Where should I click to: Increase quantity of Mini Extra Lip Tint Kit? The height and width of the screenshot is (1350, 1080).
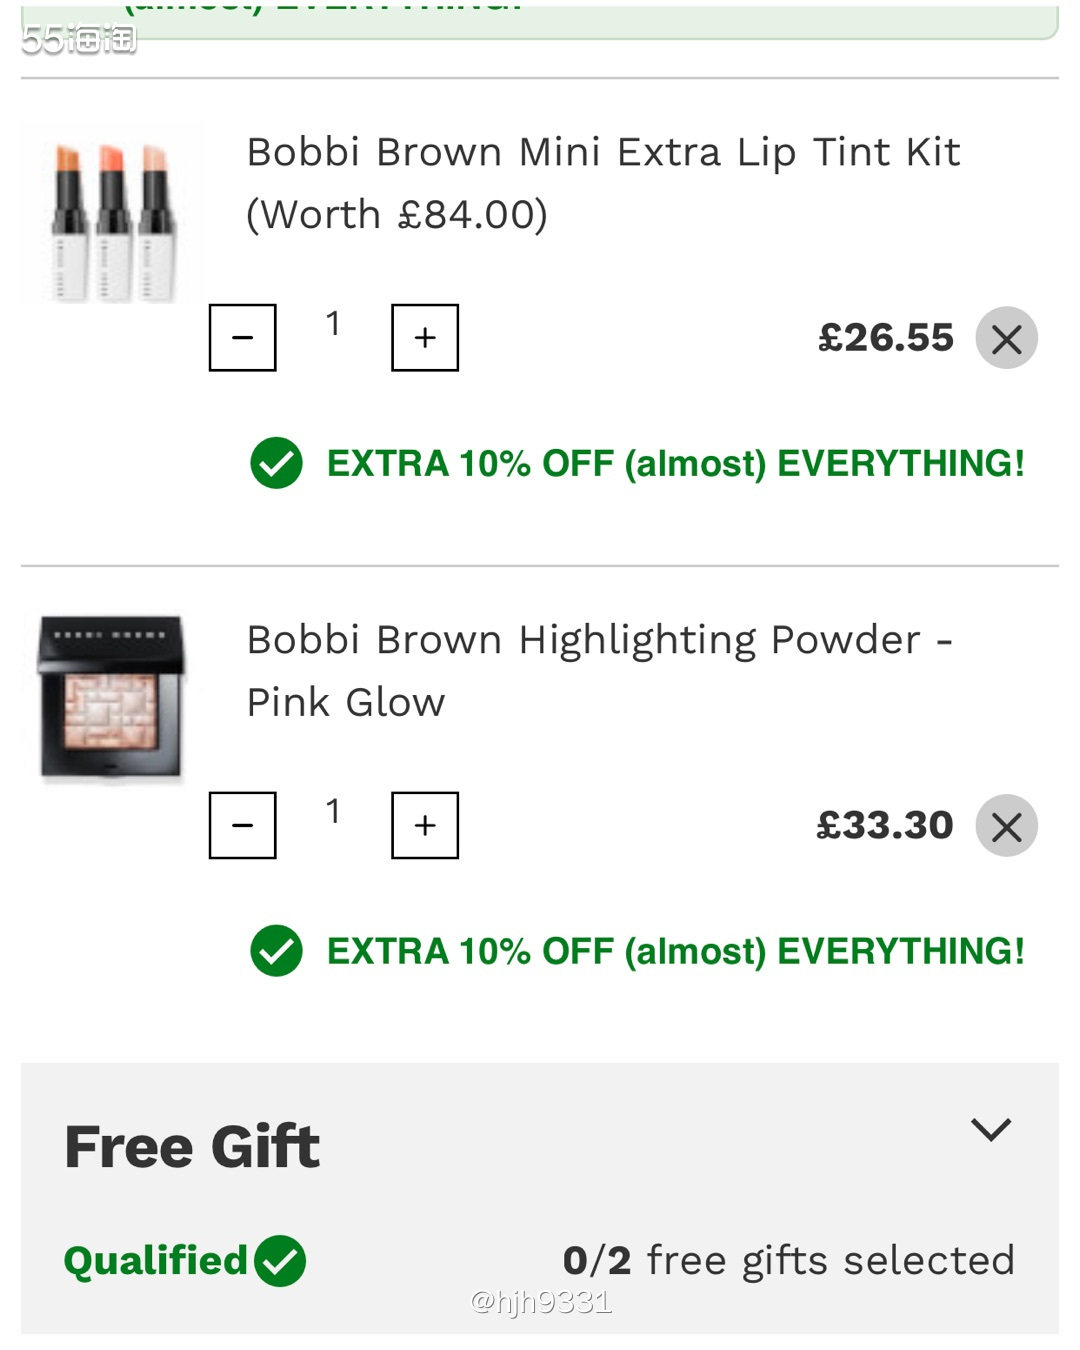click(425, 338)
